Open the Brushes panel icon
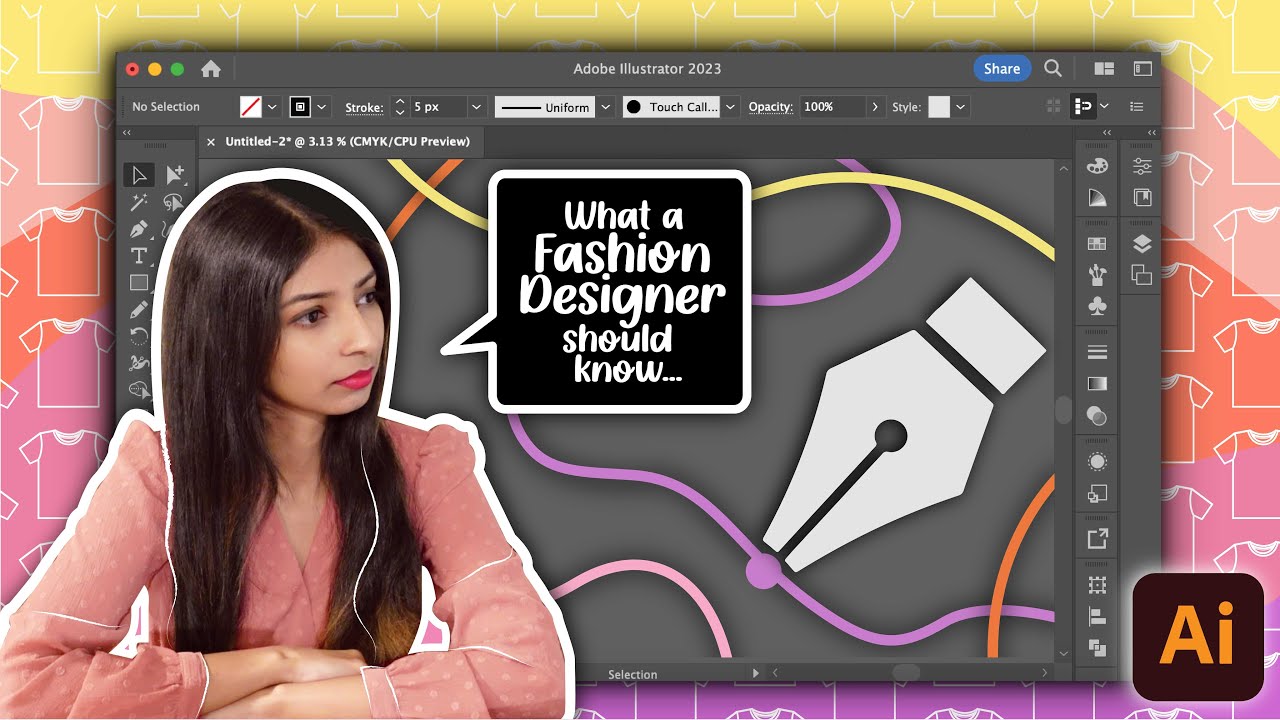The width and height of the screenshot is (1280, 720). point(1097,274)
